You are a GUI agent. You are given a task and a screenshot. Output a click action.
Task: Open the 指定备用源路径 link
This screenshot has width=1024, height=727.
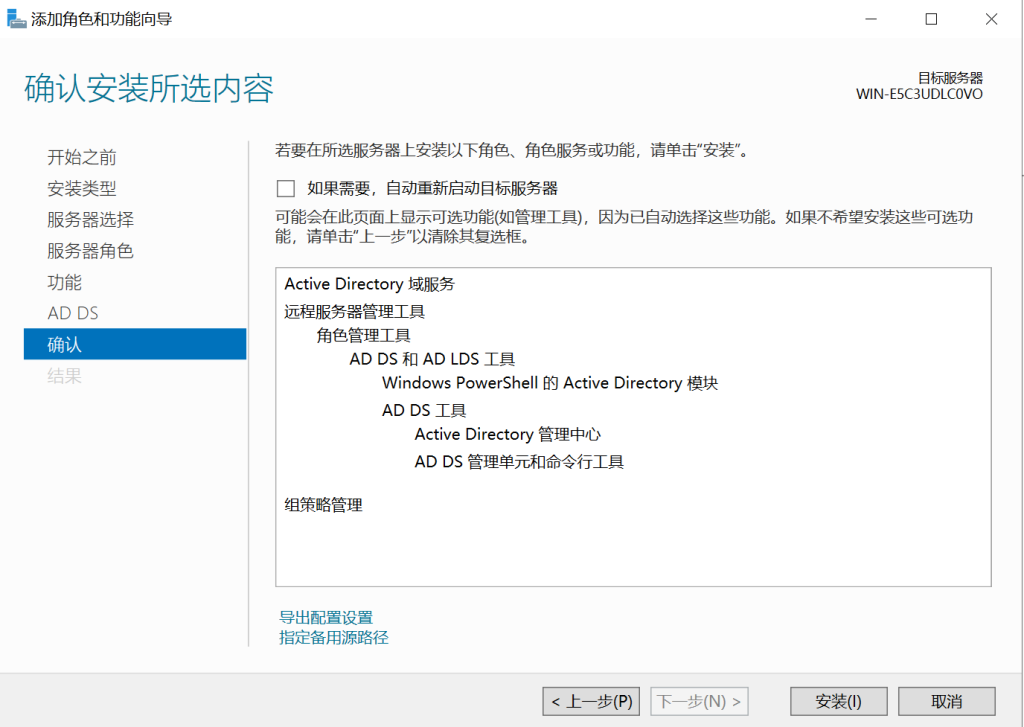(334, 637)
